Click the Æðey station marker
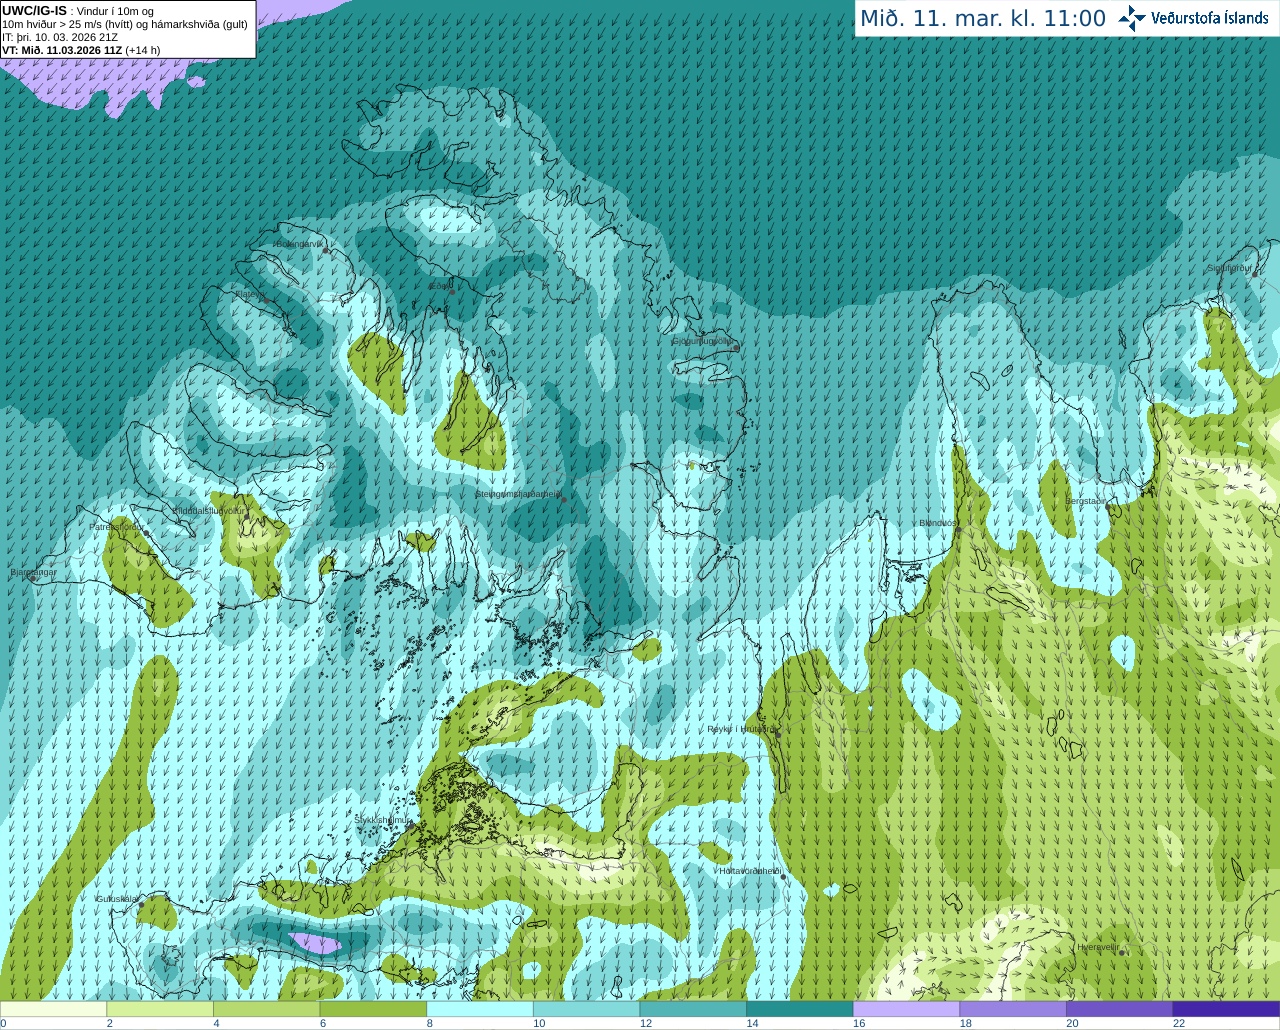The width and height of the screenshot is (1280, 1030). (452, 291)
